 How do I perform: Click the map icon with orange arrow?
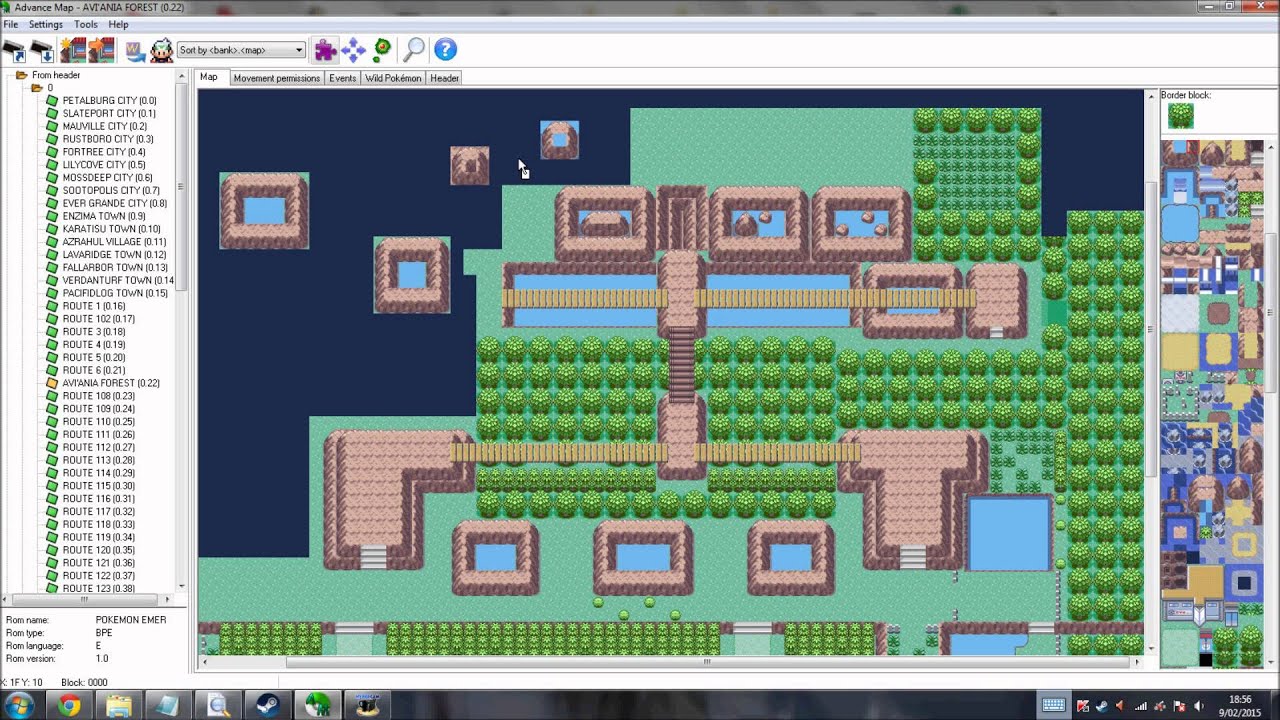101,49
